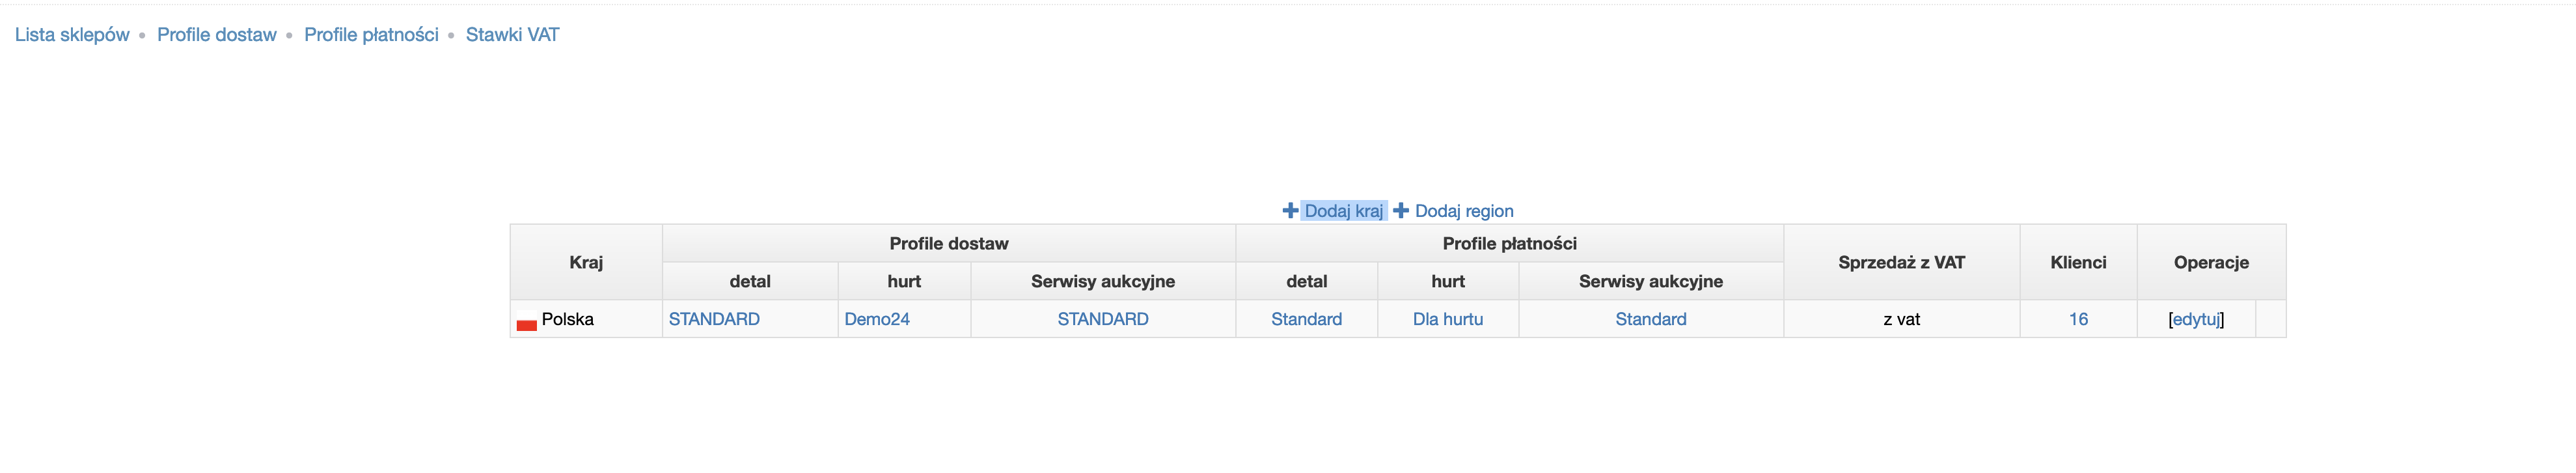Open the Standard retail payment profile
Viewport: 2576px width, 473px height.
click(x=1306, y=319)
